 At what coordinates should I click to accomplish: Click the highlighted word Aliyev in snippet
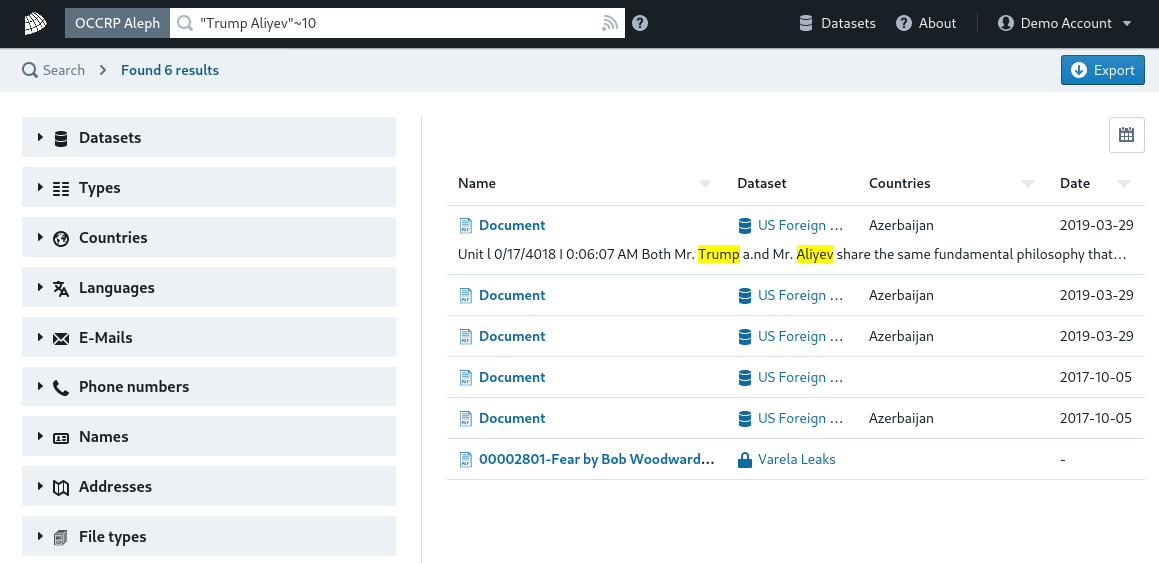tap(815, 255)
